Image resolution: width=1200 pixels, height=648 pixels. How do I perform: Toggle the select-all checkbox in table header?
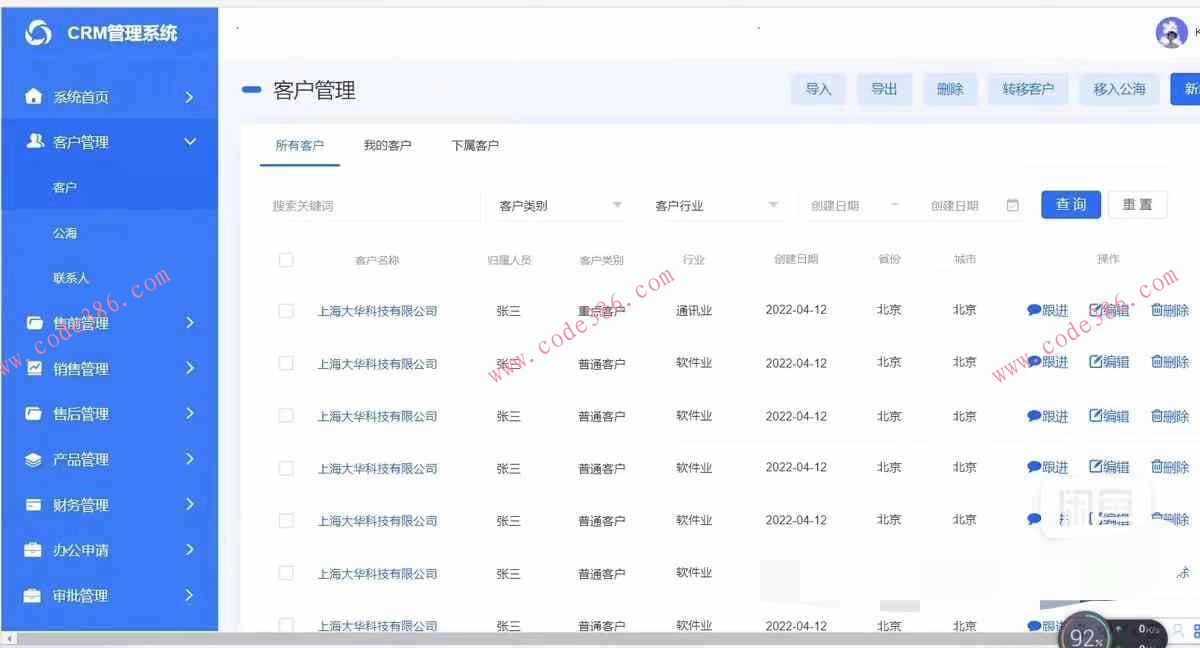pyautogui.click(x=286, y=259)
